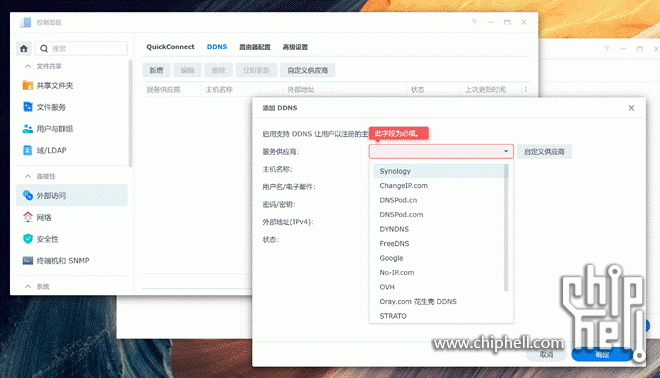Click Cancel button in Add DDNS dialog
The height and width of the screenshot is (378, 660).
coord(546,354)
